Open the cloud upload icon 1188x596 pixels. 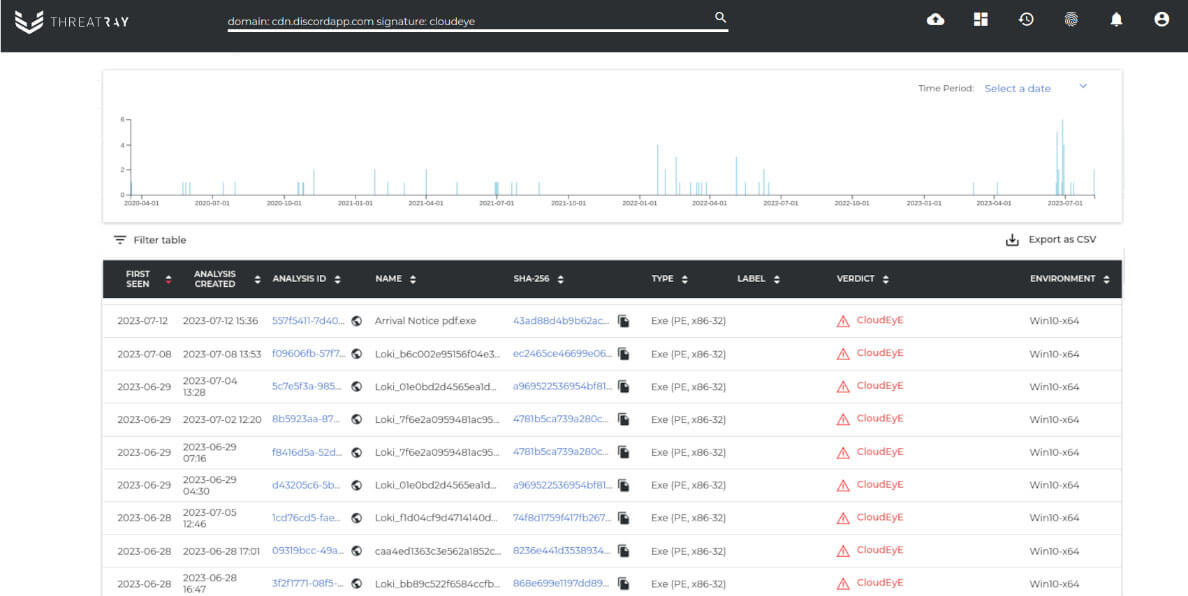pos(936,20)
